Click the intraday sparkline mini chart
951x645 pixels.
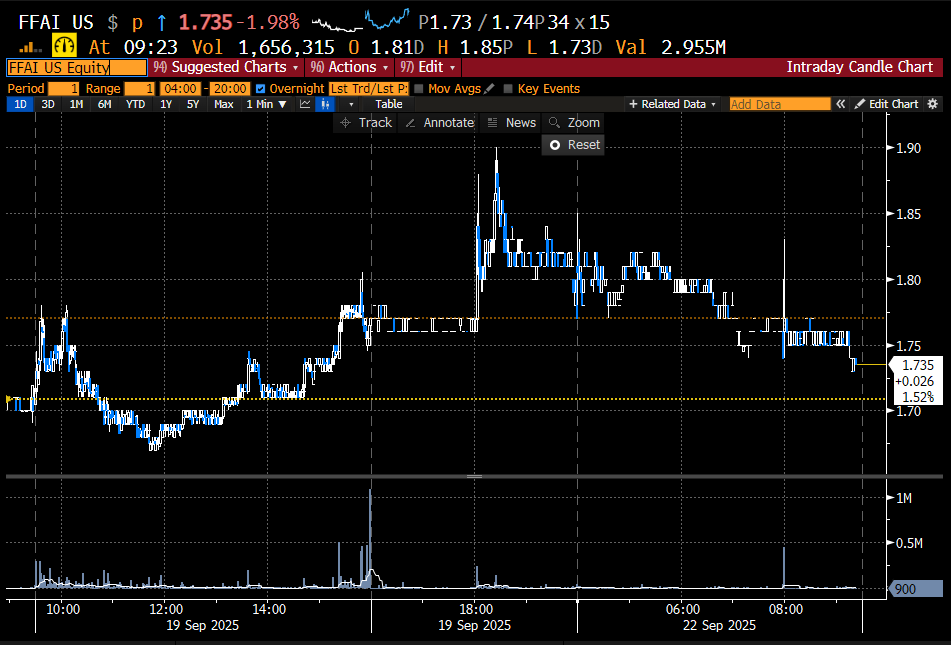tap(360, 21)
